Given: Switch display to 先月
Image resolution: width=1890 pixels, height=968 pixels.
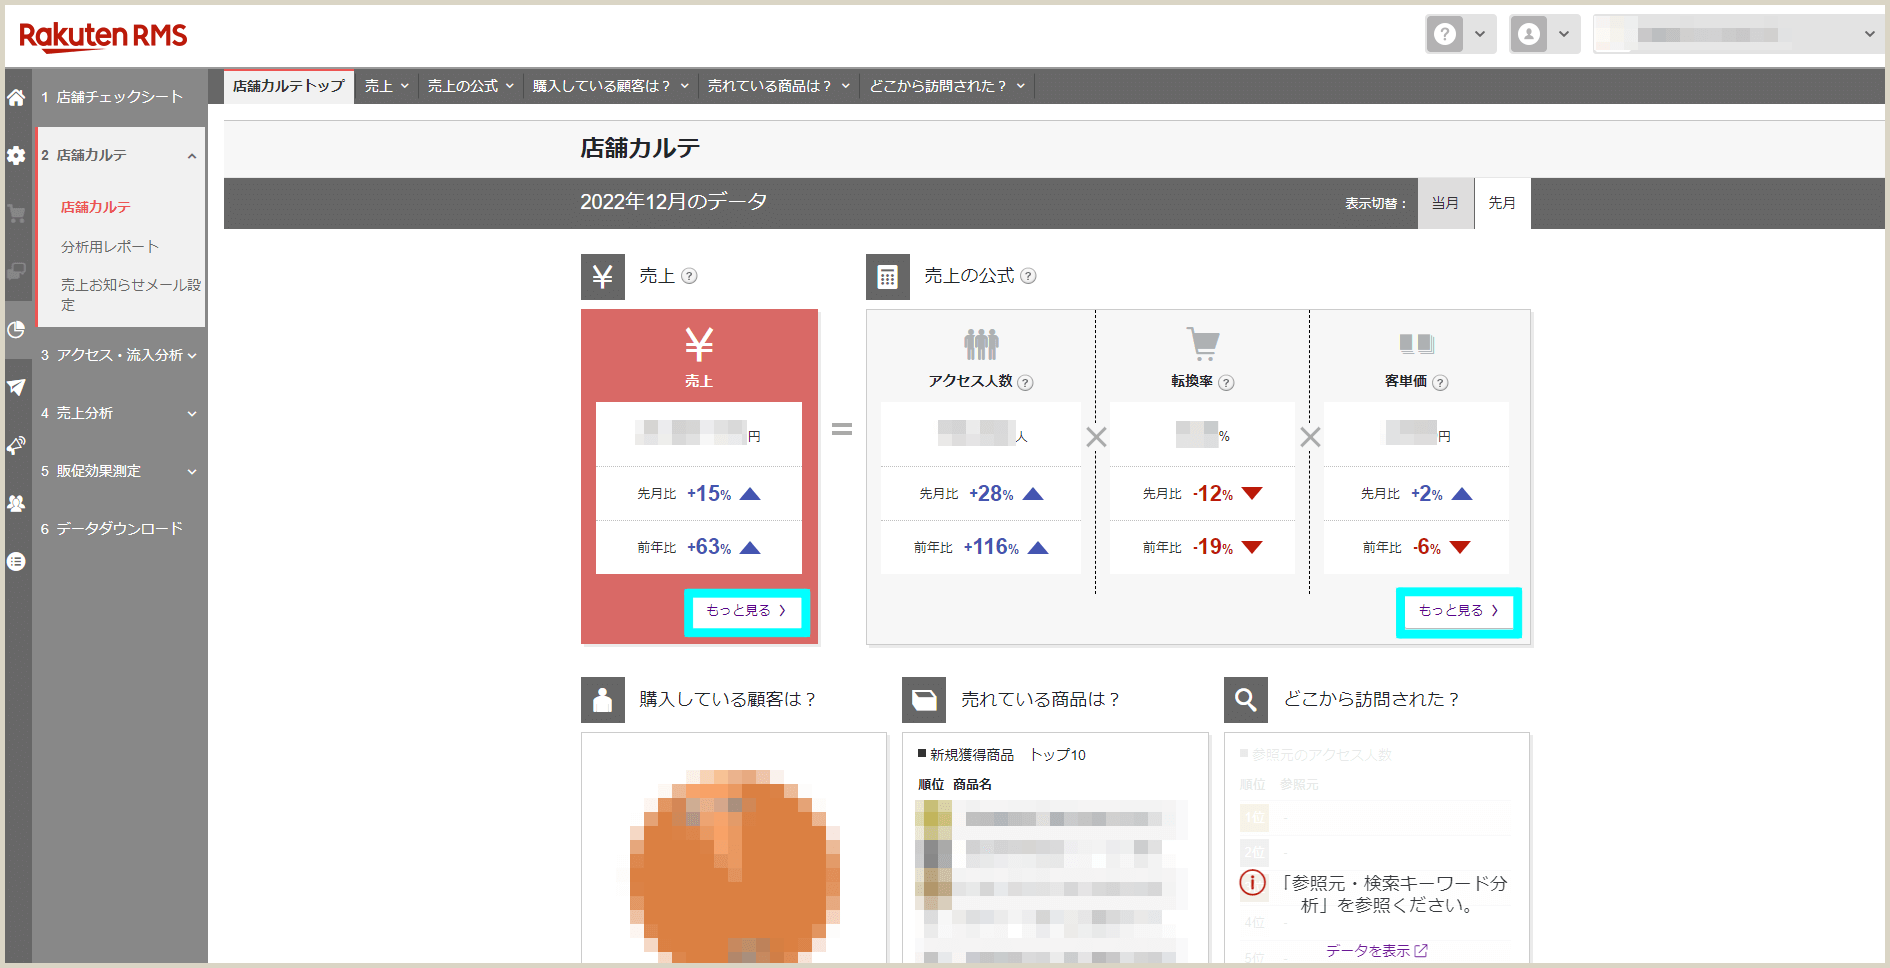Looking at the screenshot, I should (1502, 203).
